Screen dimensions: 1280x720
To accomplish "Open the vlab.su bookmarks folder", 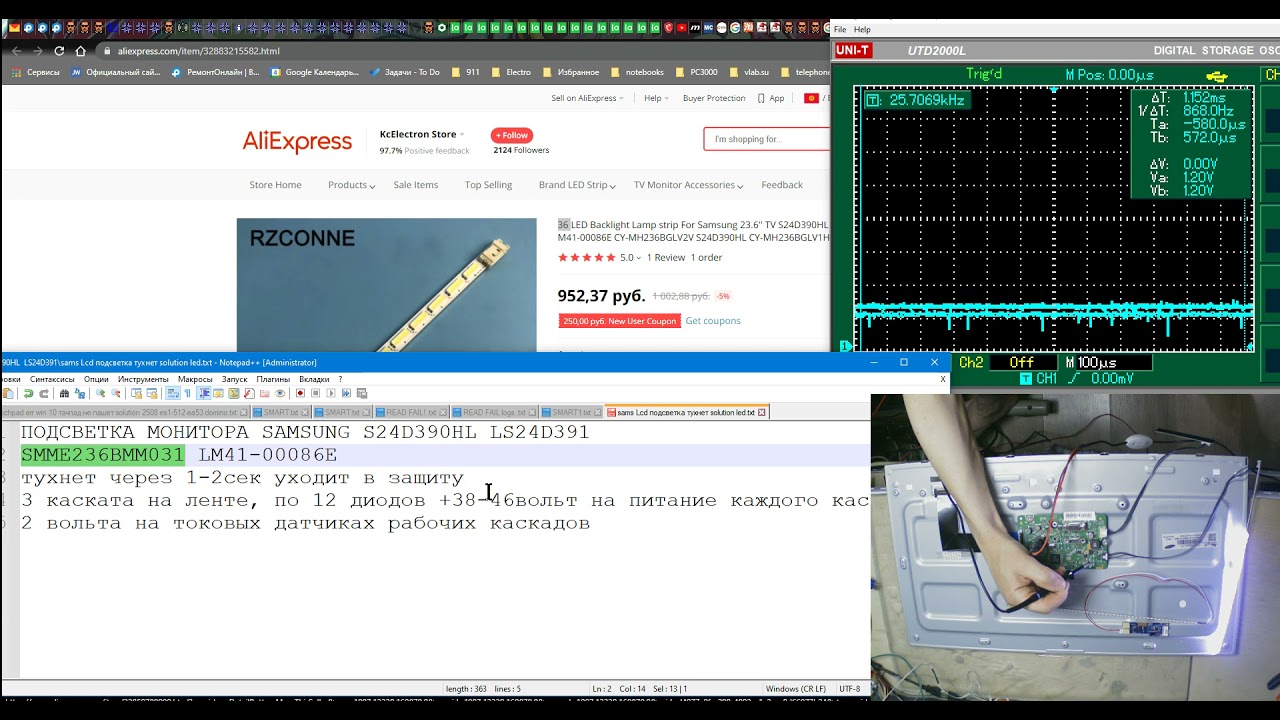I will (749, 72).
